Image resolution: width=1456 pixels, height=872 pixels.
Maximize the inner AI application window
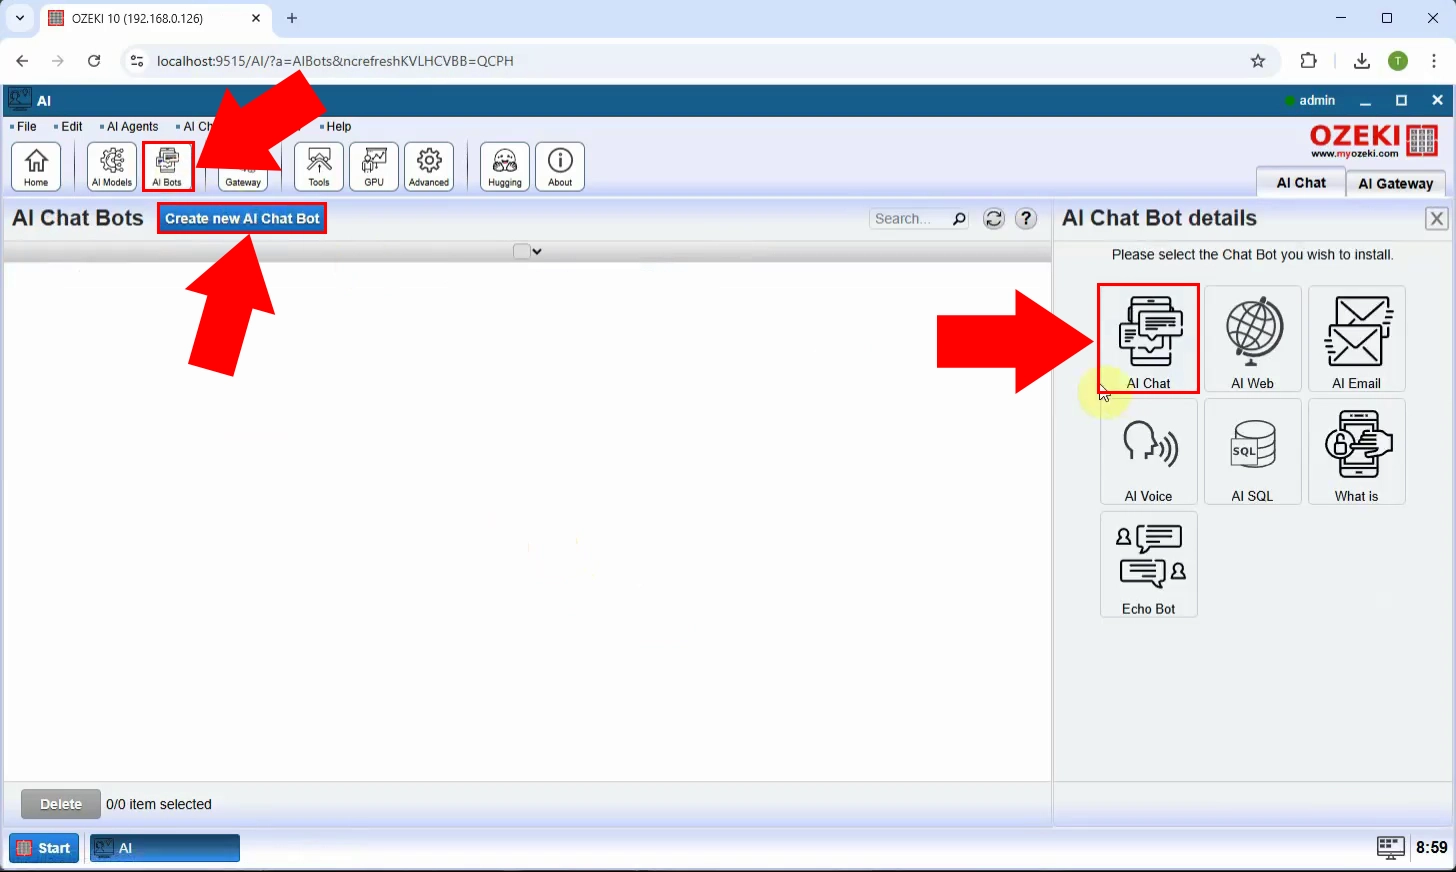coord(1401,100)
